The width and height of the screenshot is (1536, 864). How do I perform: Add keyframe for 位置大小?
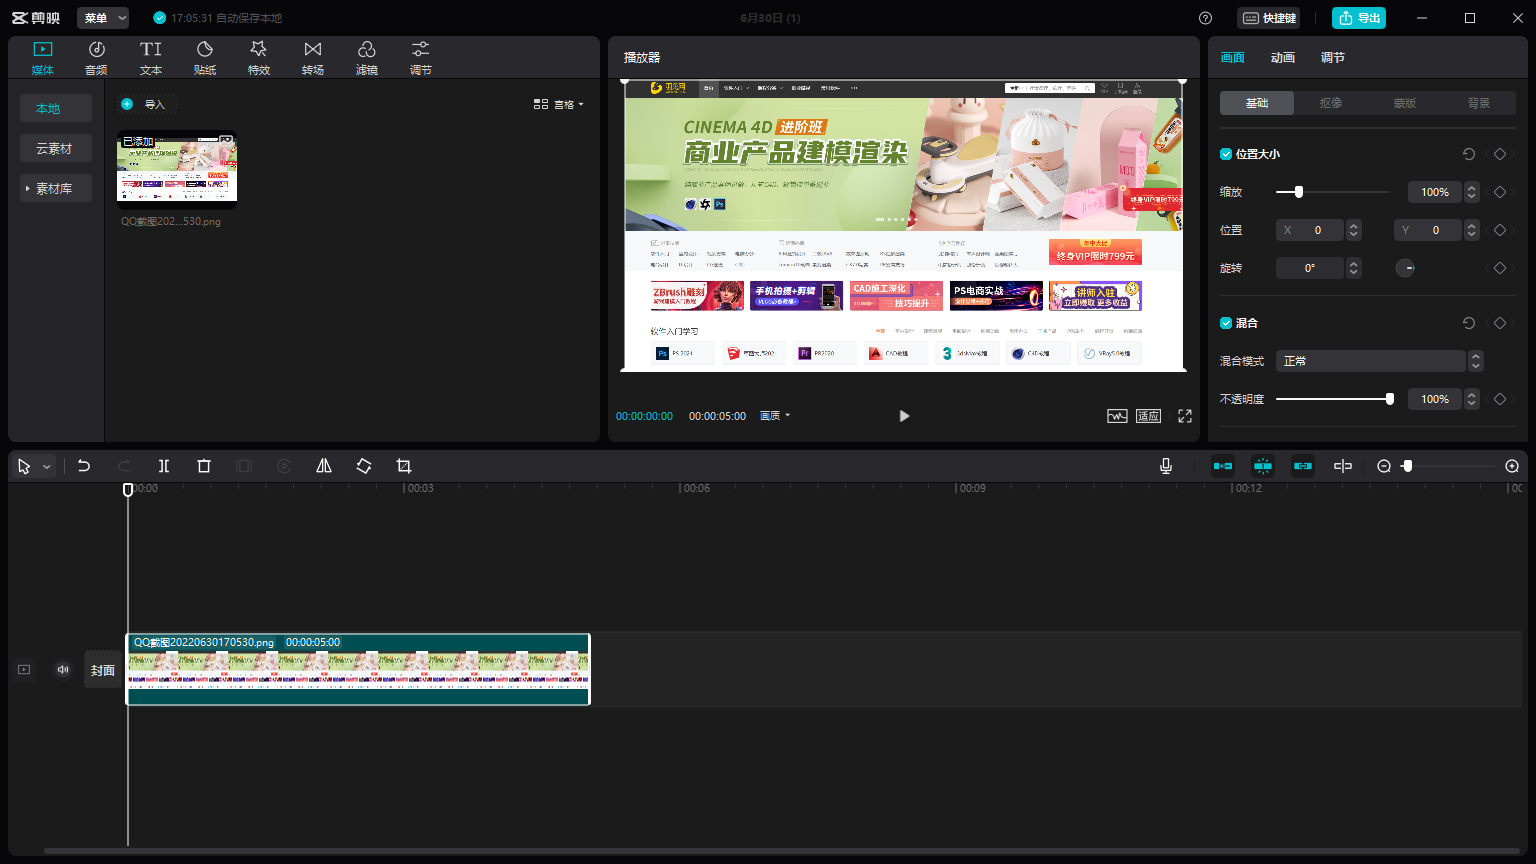1499,154
